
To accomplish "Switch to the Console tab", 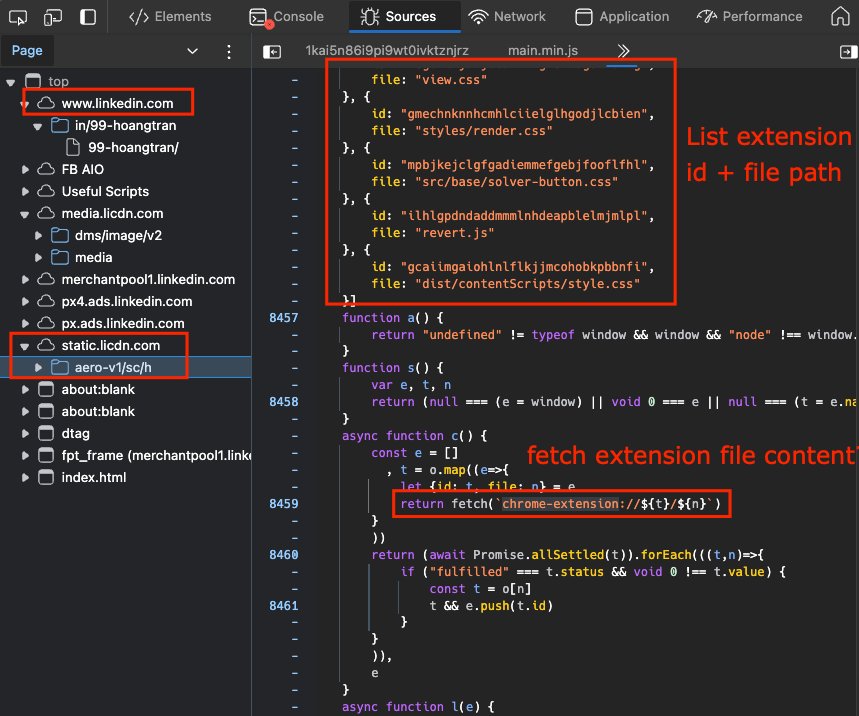I will (x=287, y=16).
